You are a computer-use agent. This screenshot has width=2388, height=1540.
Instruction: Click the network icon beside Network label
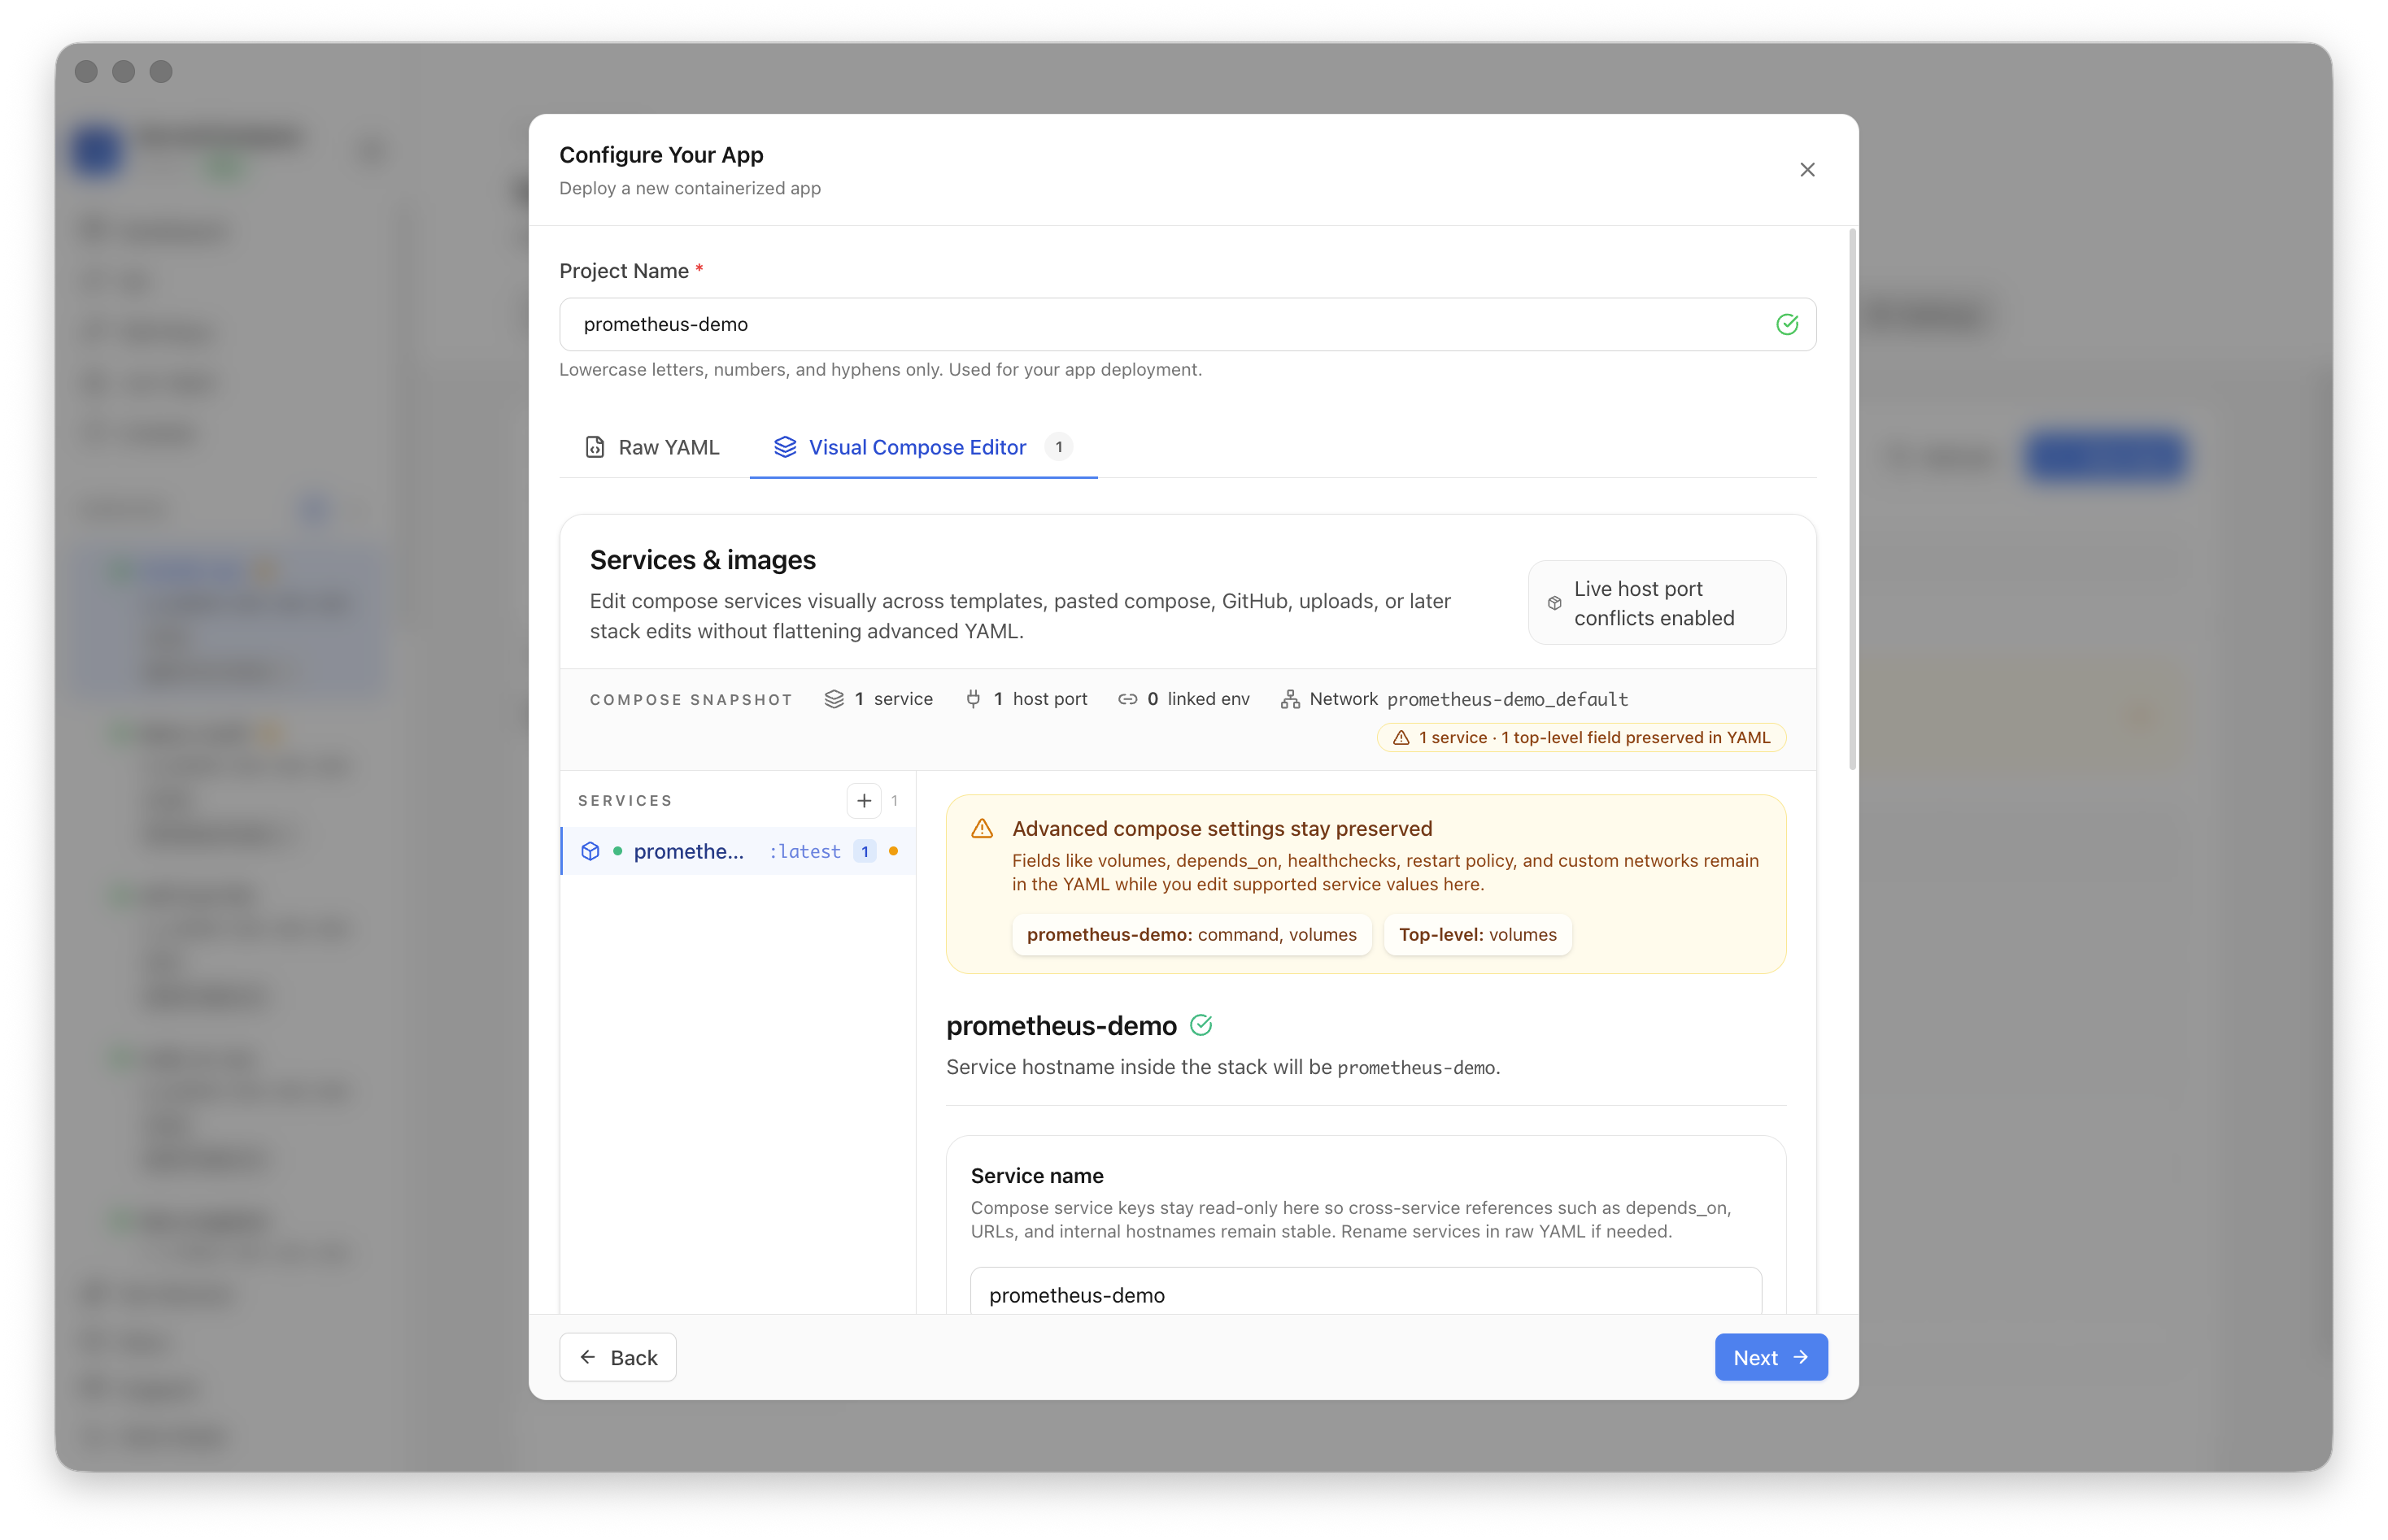pos(1290,699)
